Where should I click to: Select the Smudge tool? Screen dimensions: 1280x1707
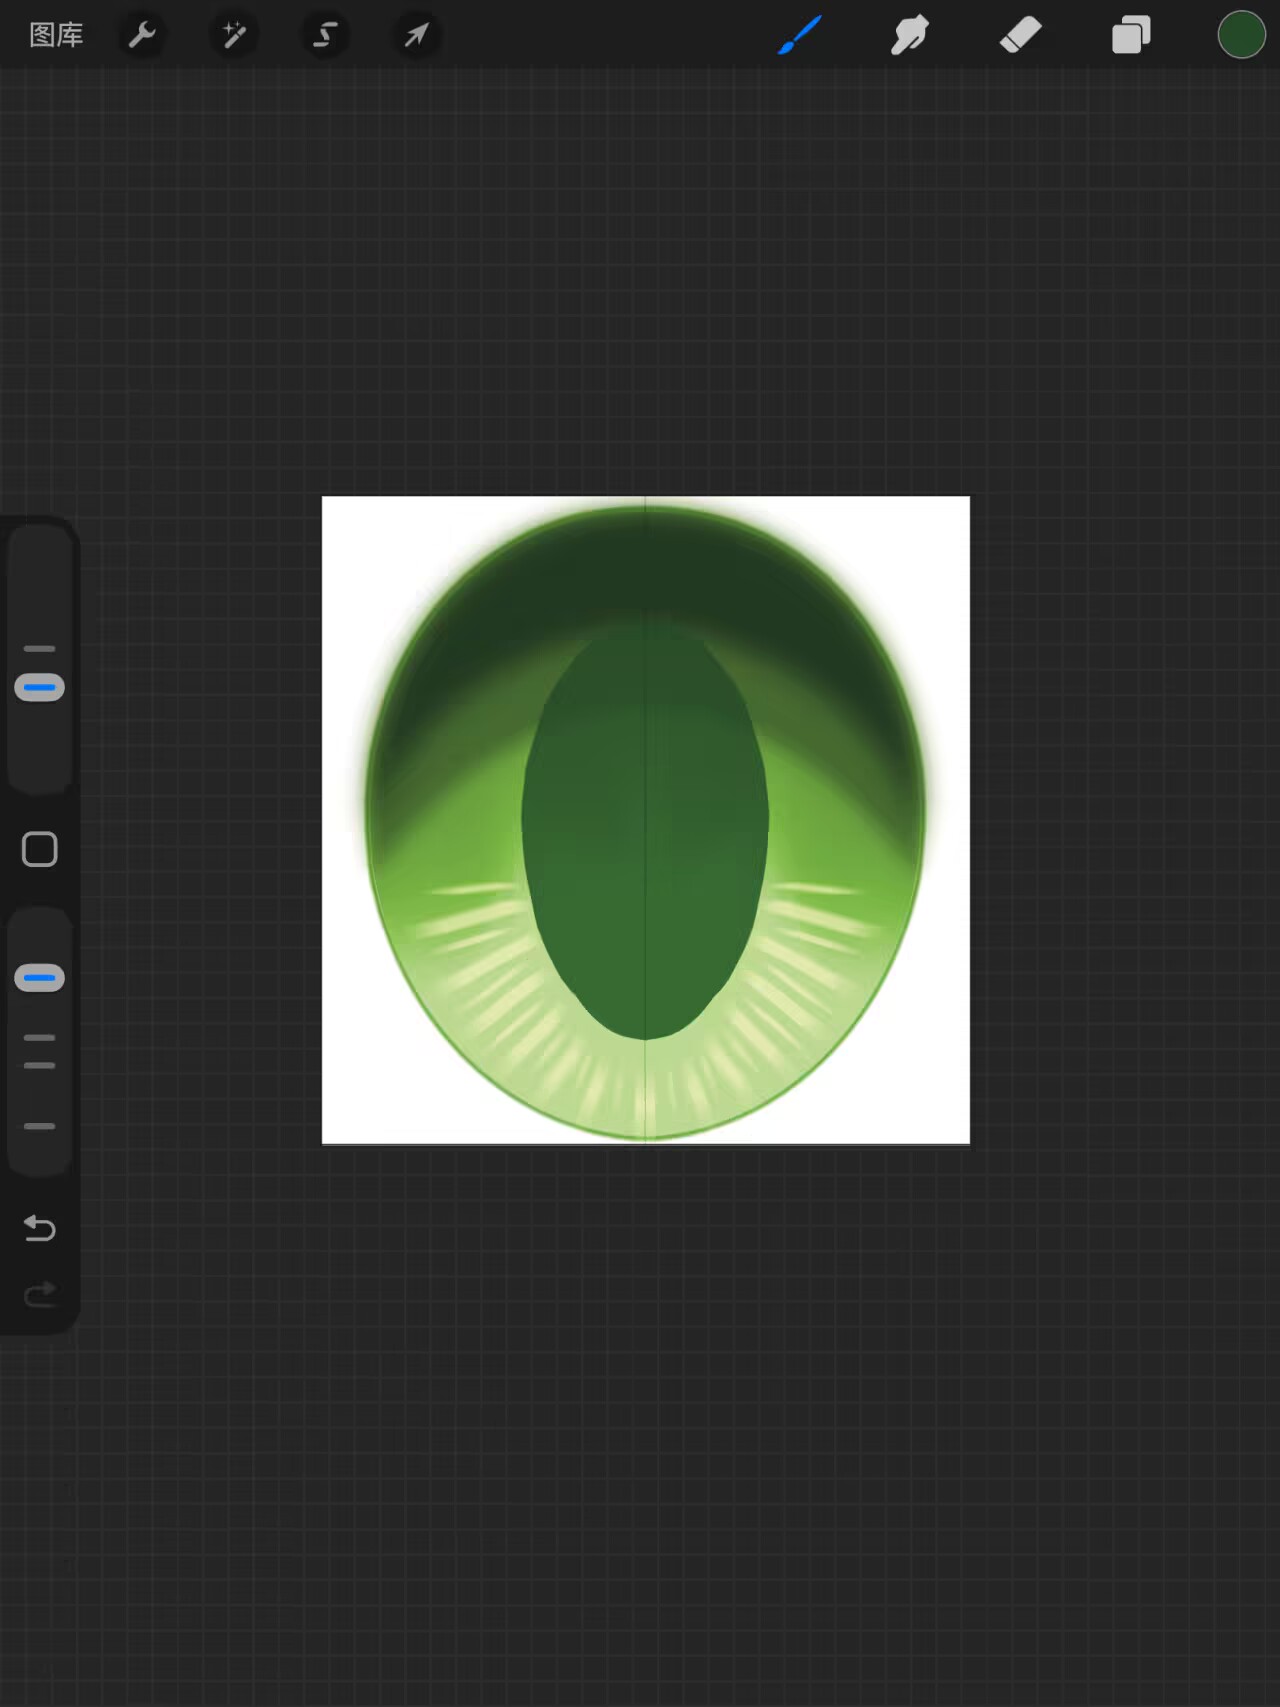tap(910, 35)
